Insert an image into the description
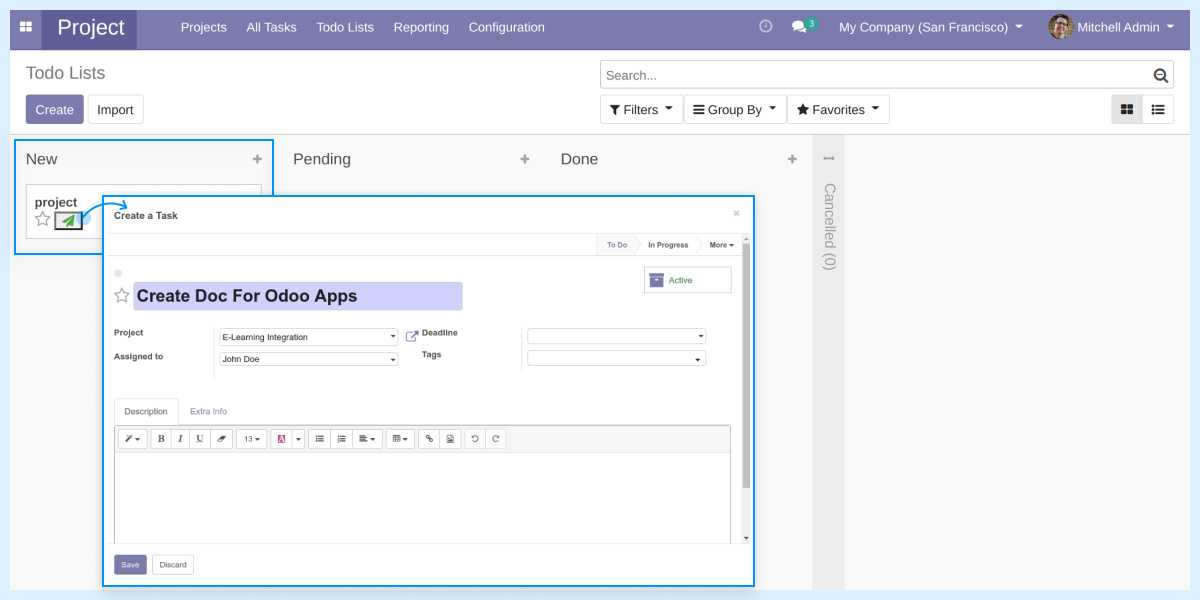 [449, 438]
